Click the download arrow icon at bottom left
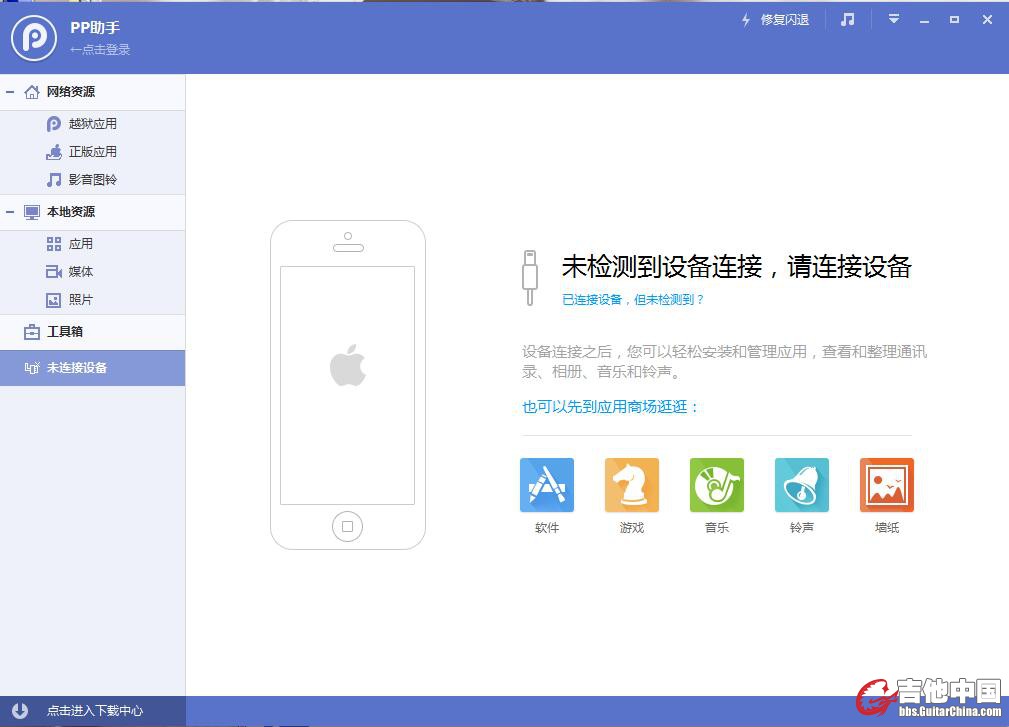 tap(19, 711)
